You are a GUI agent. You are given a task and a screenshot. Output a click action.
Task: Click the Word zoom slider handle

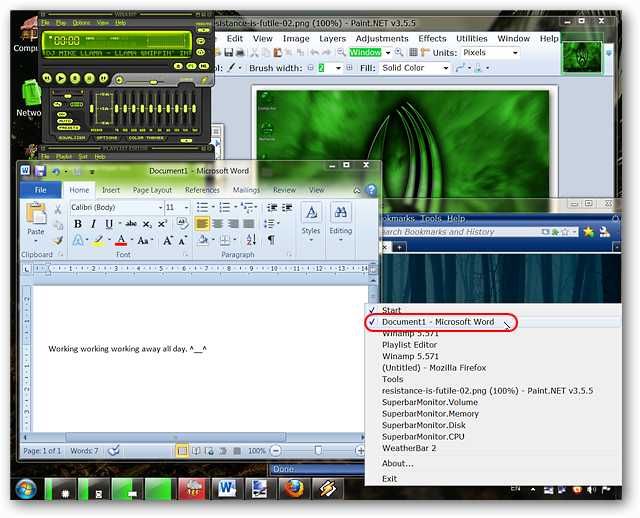pos(318,451)
